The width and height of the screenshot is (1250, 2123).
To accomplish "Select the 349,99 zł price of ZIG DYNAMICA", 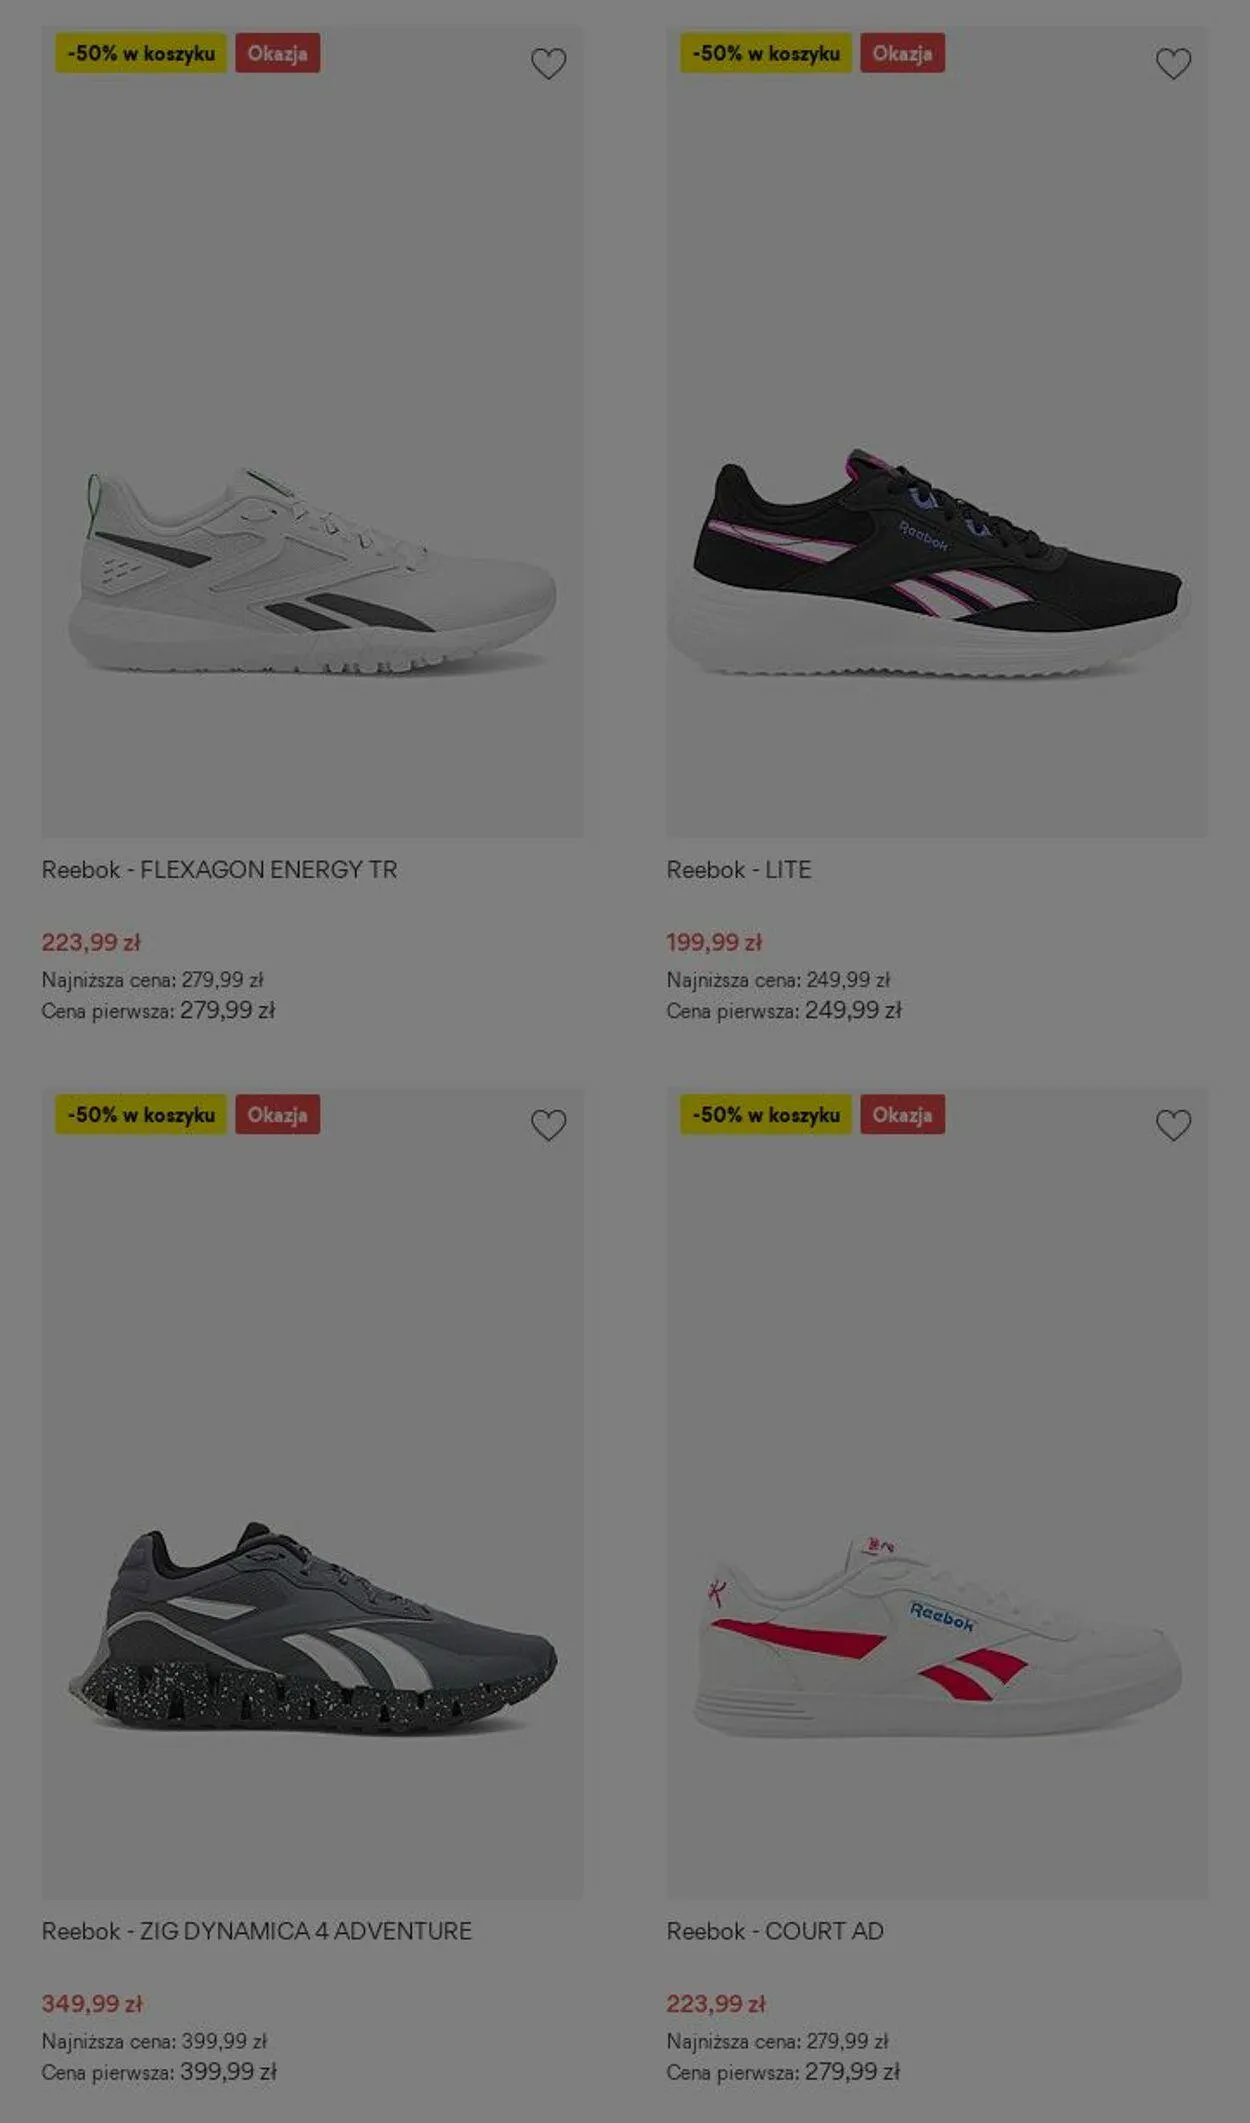I will coord(92,2003).
